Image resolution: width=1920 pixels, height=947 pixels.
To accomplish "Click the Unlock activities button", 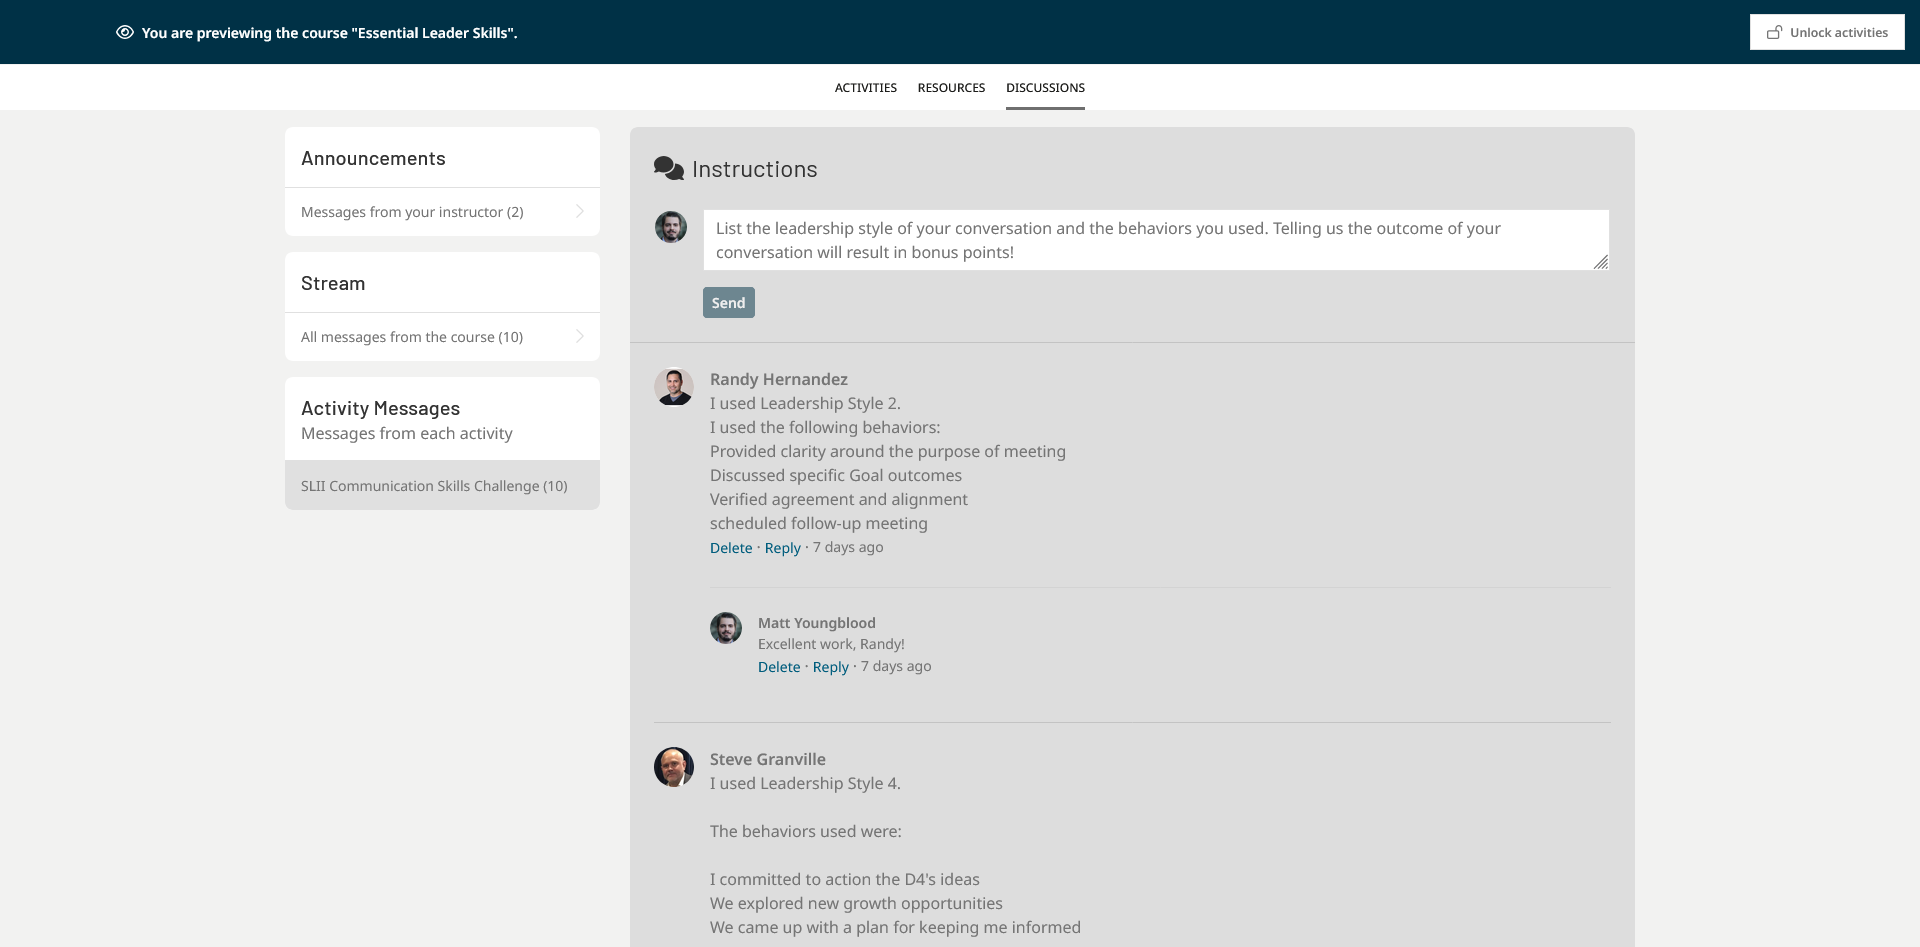I will coord(1827,32).
